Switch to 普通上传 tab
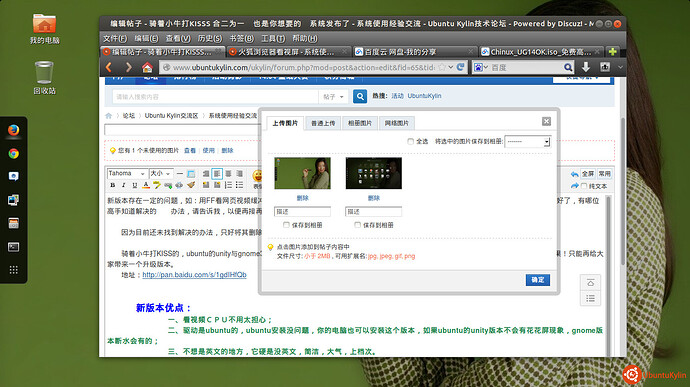Screen dimensions: 690x387 [323, 123]
